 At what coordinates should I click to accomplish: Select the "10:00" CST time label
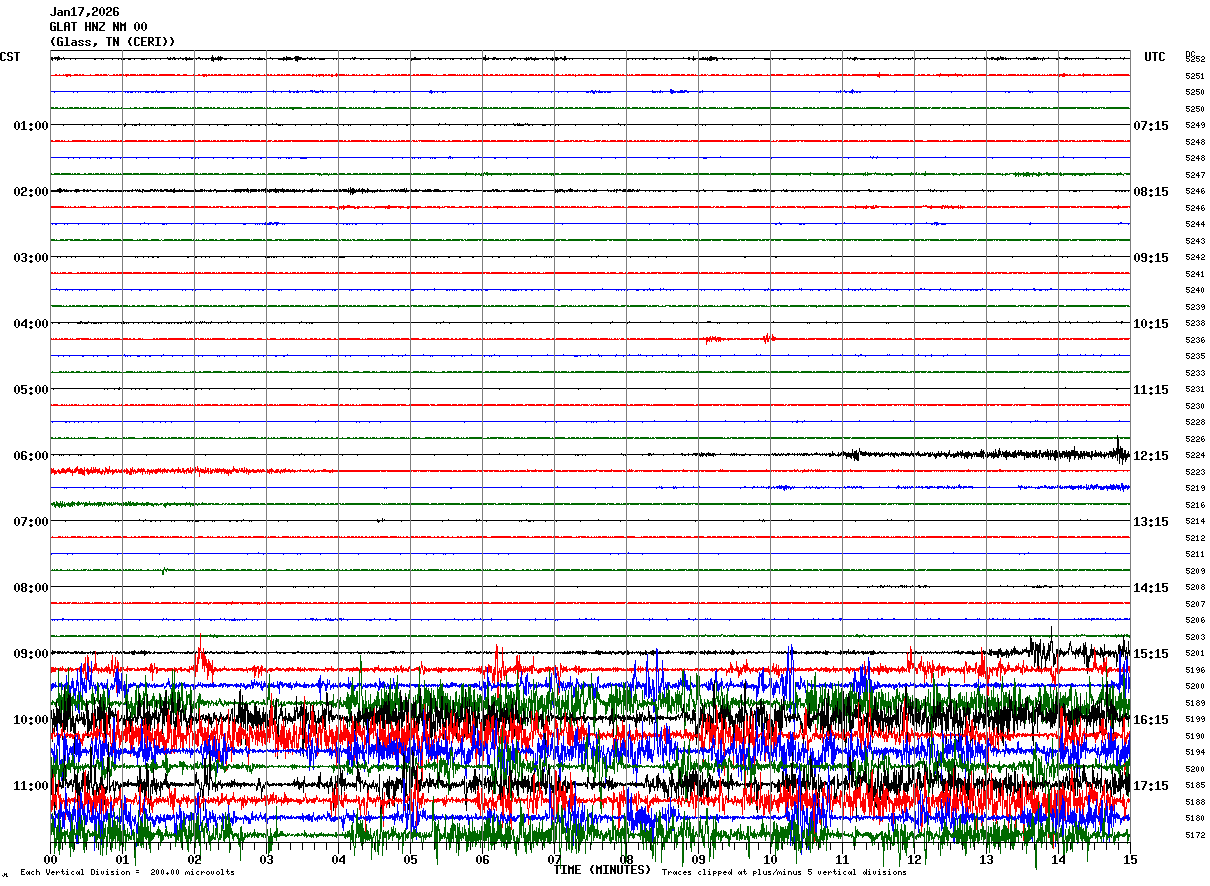coord(31,720)
